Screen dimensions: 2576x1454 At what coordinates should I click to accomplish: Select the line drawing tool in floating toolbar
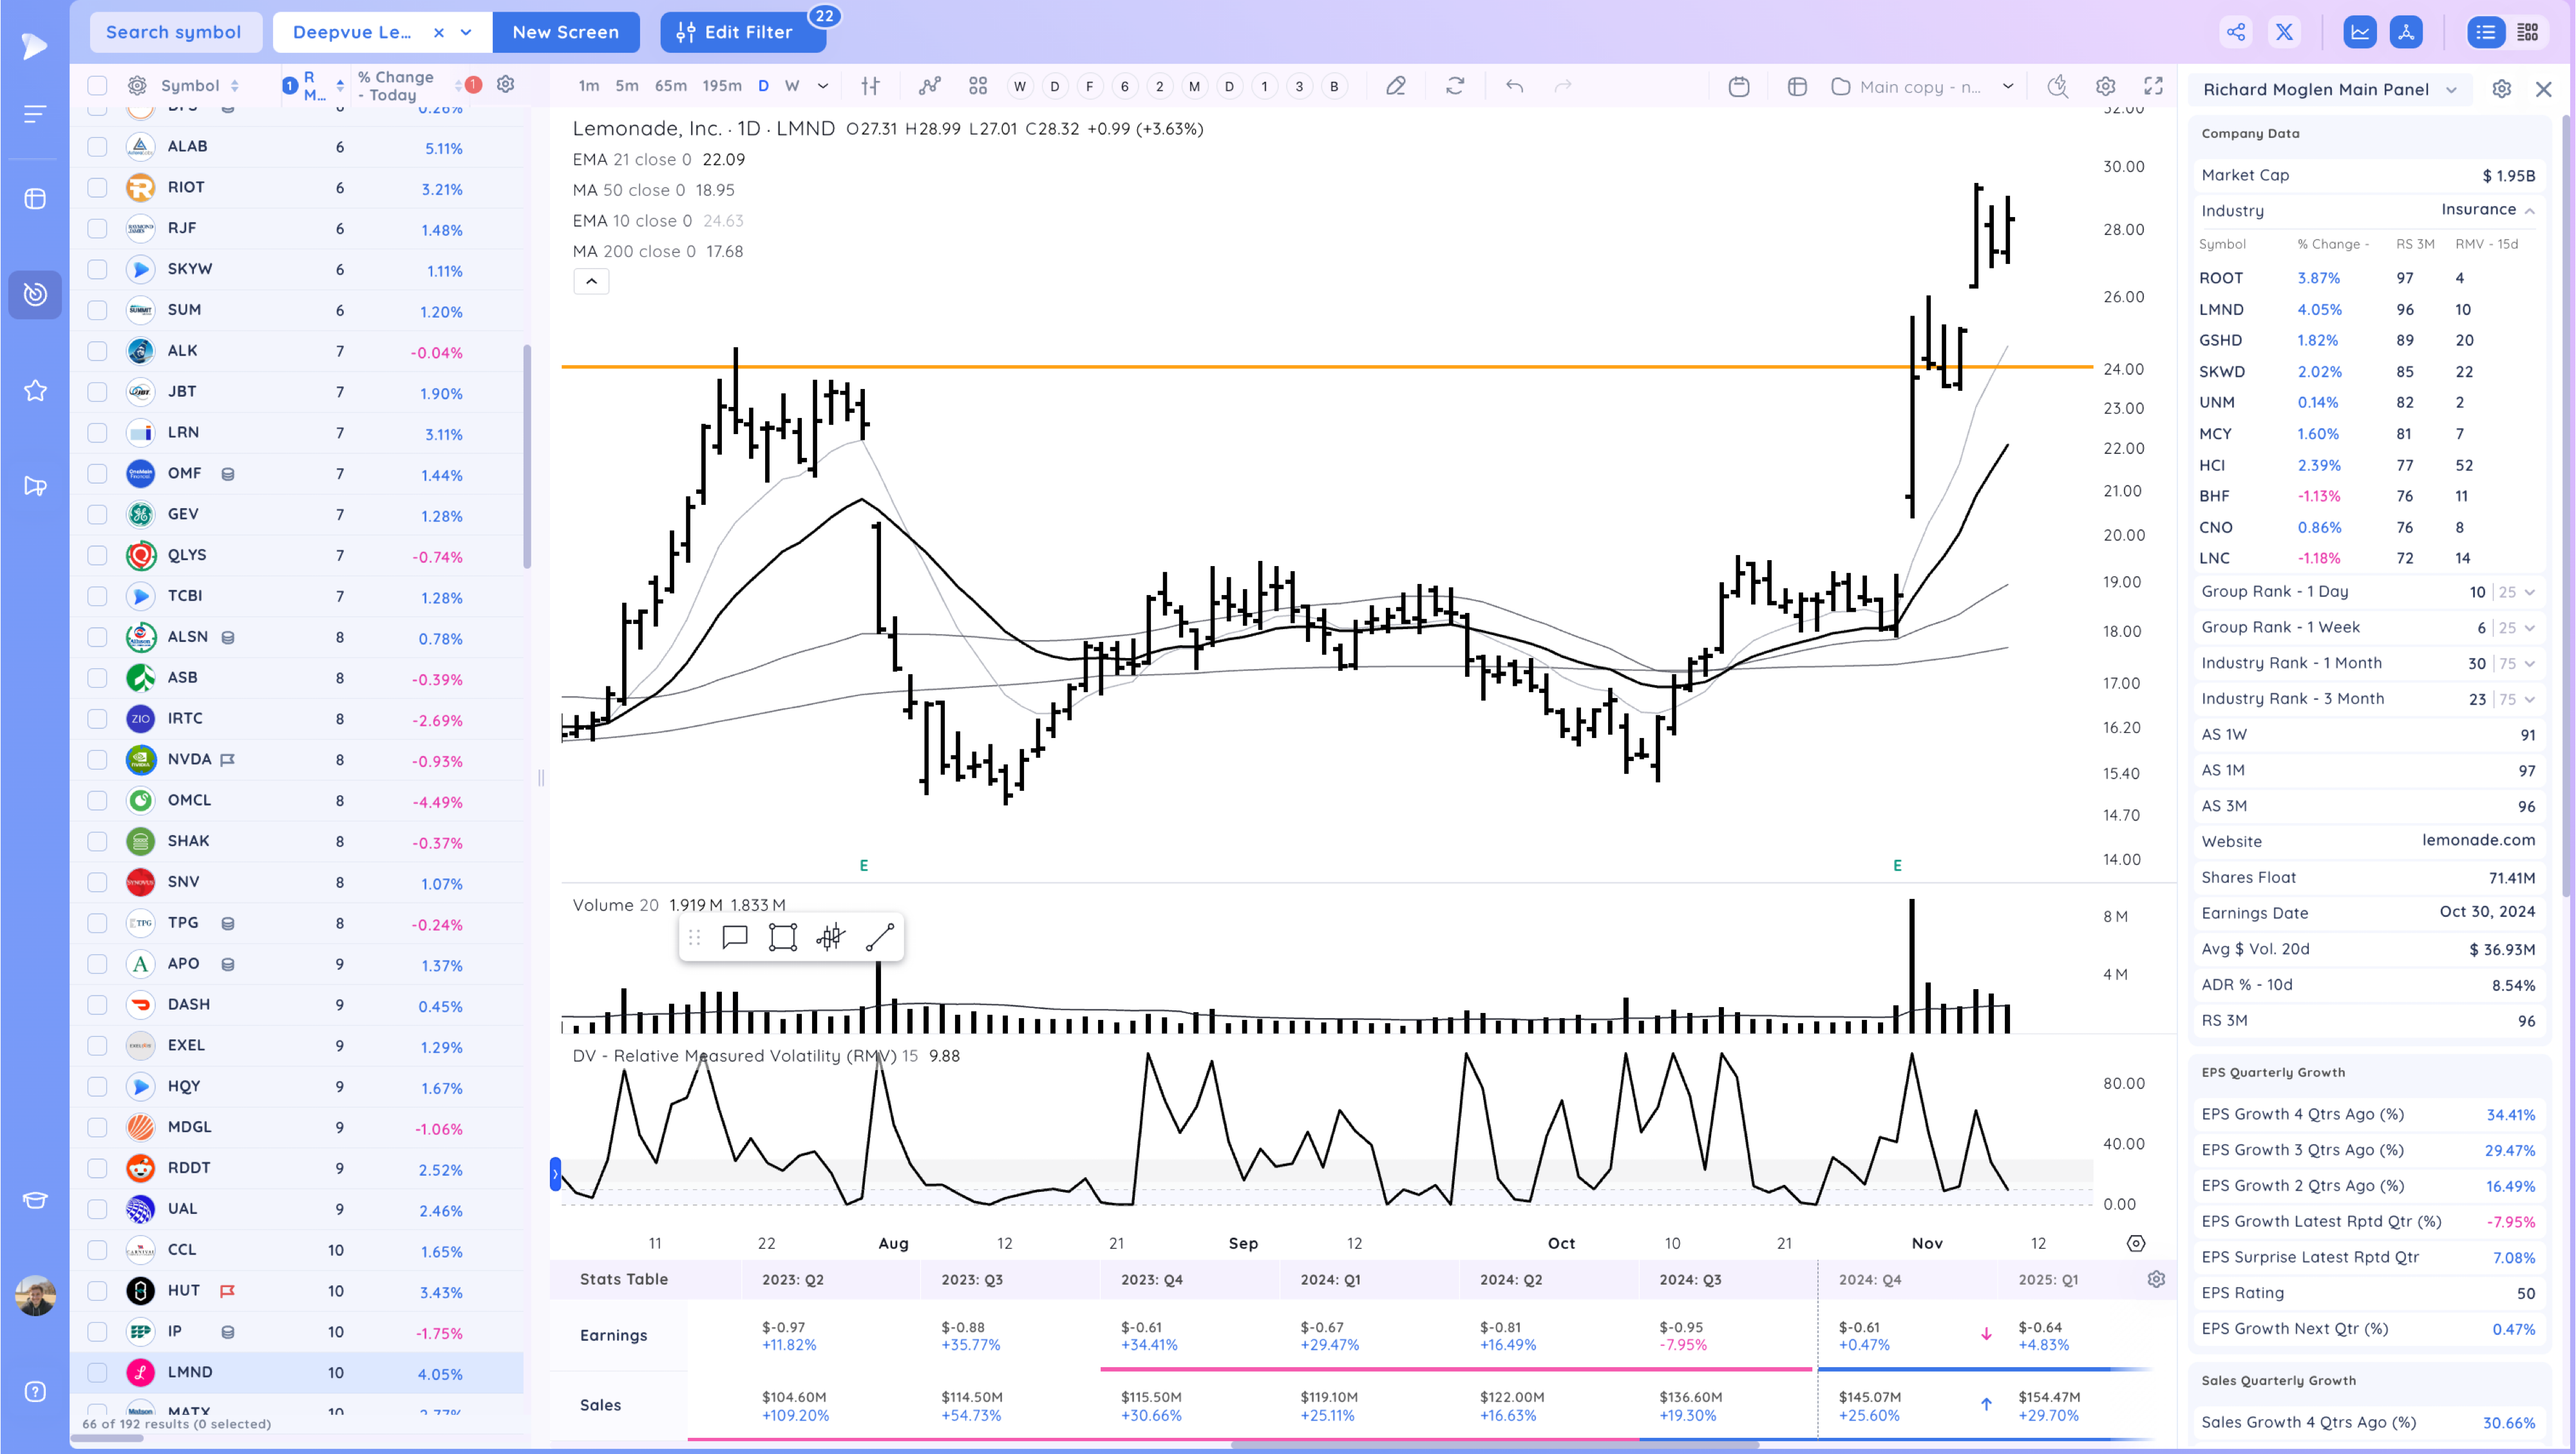click(x=879, y=937)
